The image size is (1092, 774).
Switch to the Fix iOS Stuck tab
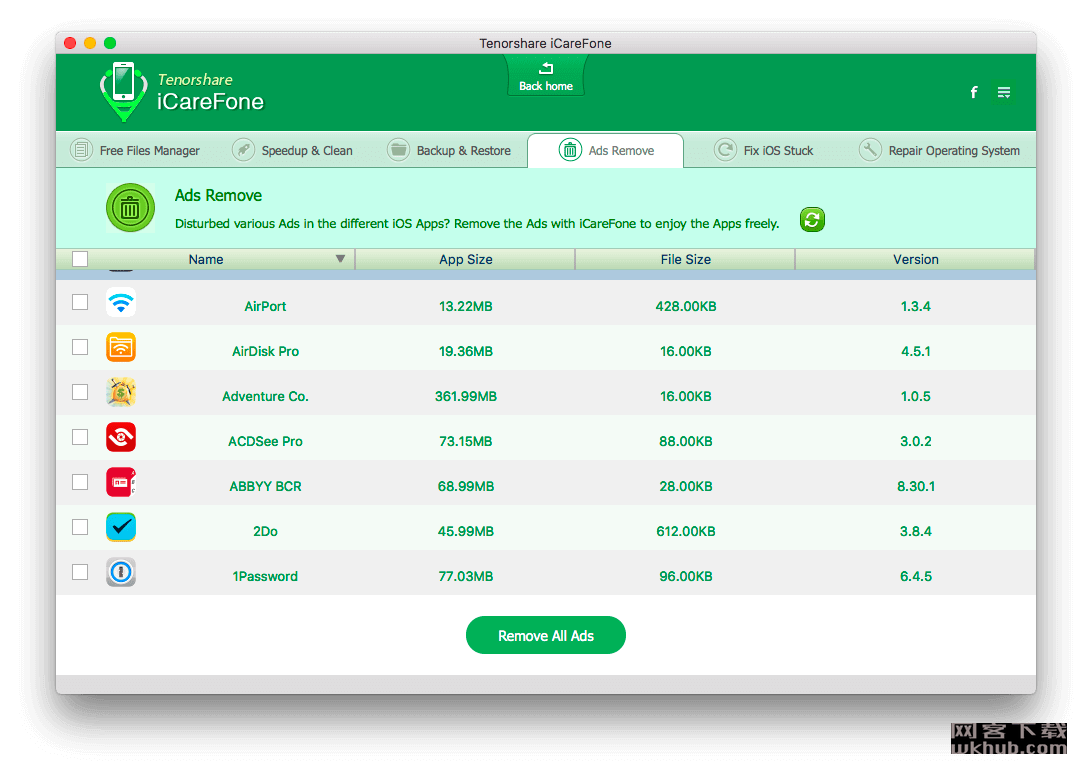pos(764,150)
